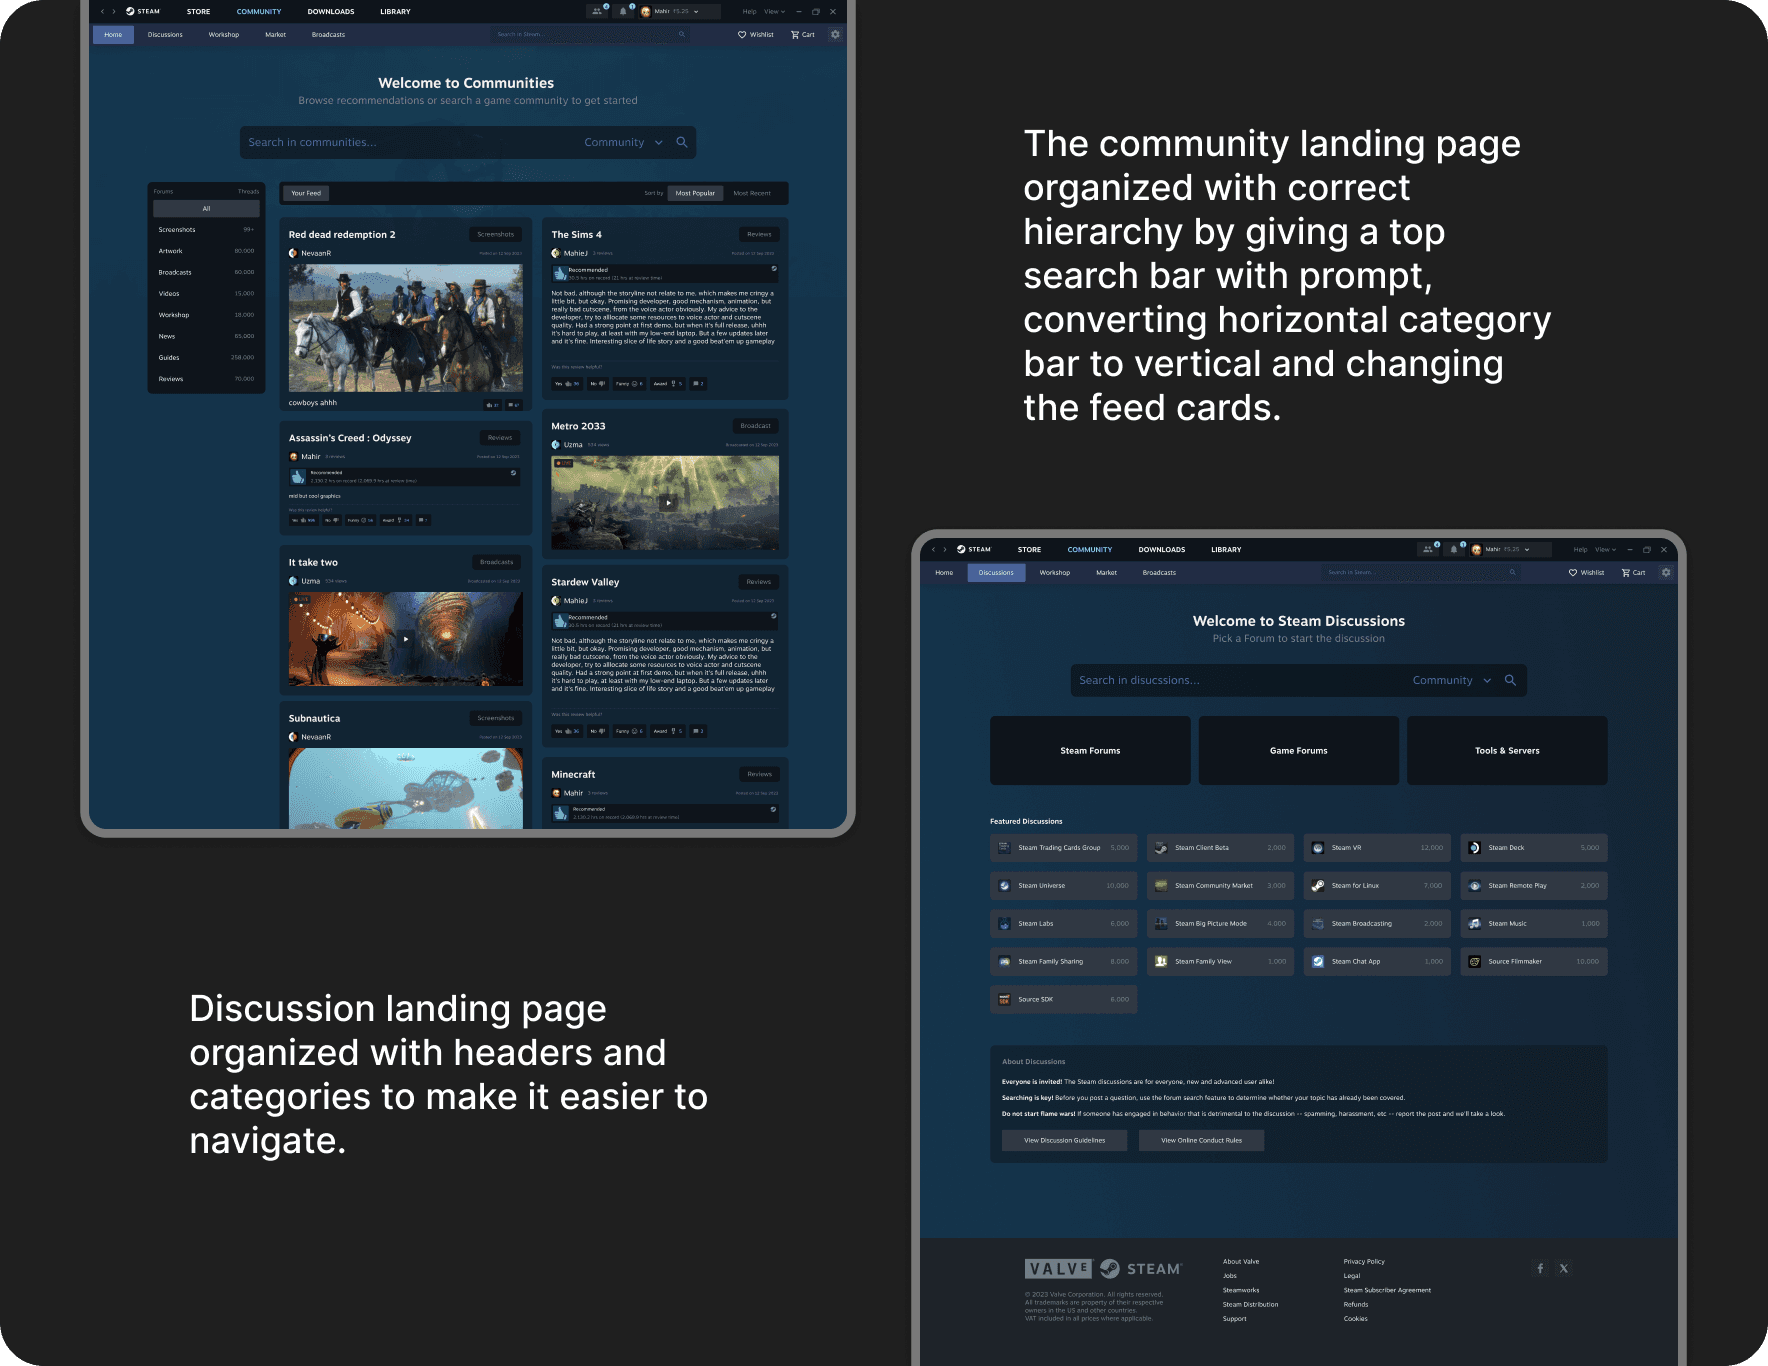Click the magnifier in the 'Search in communities' bar
This screenshot has height=1366, width=1768.
point(682,142)
